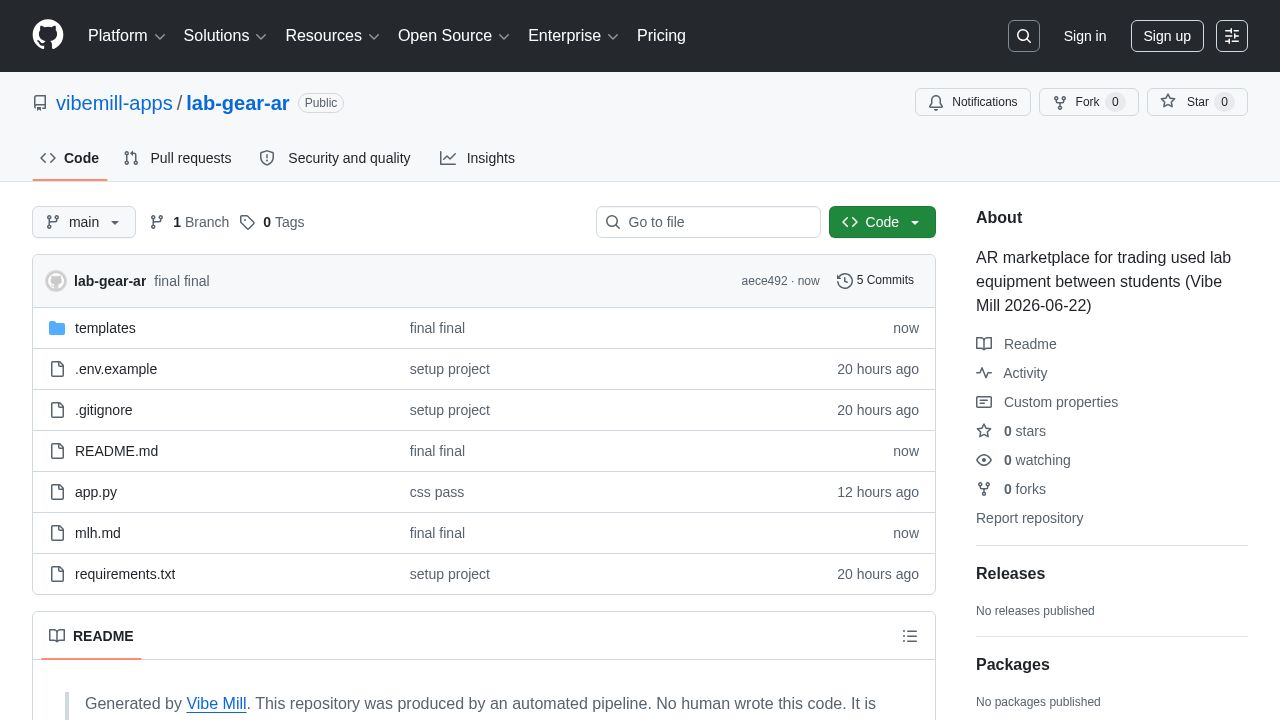Expand the Enterprise menu
Viewport: 1280px width, 720px height.
[574, 36]
